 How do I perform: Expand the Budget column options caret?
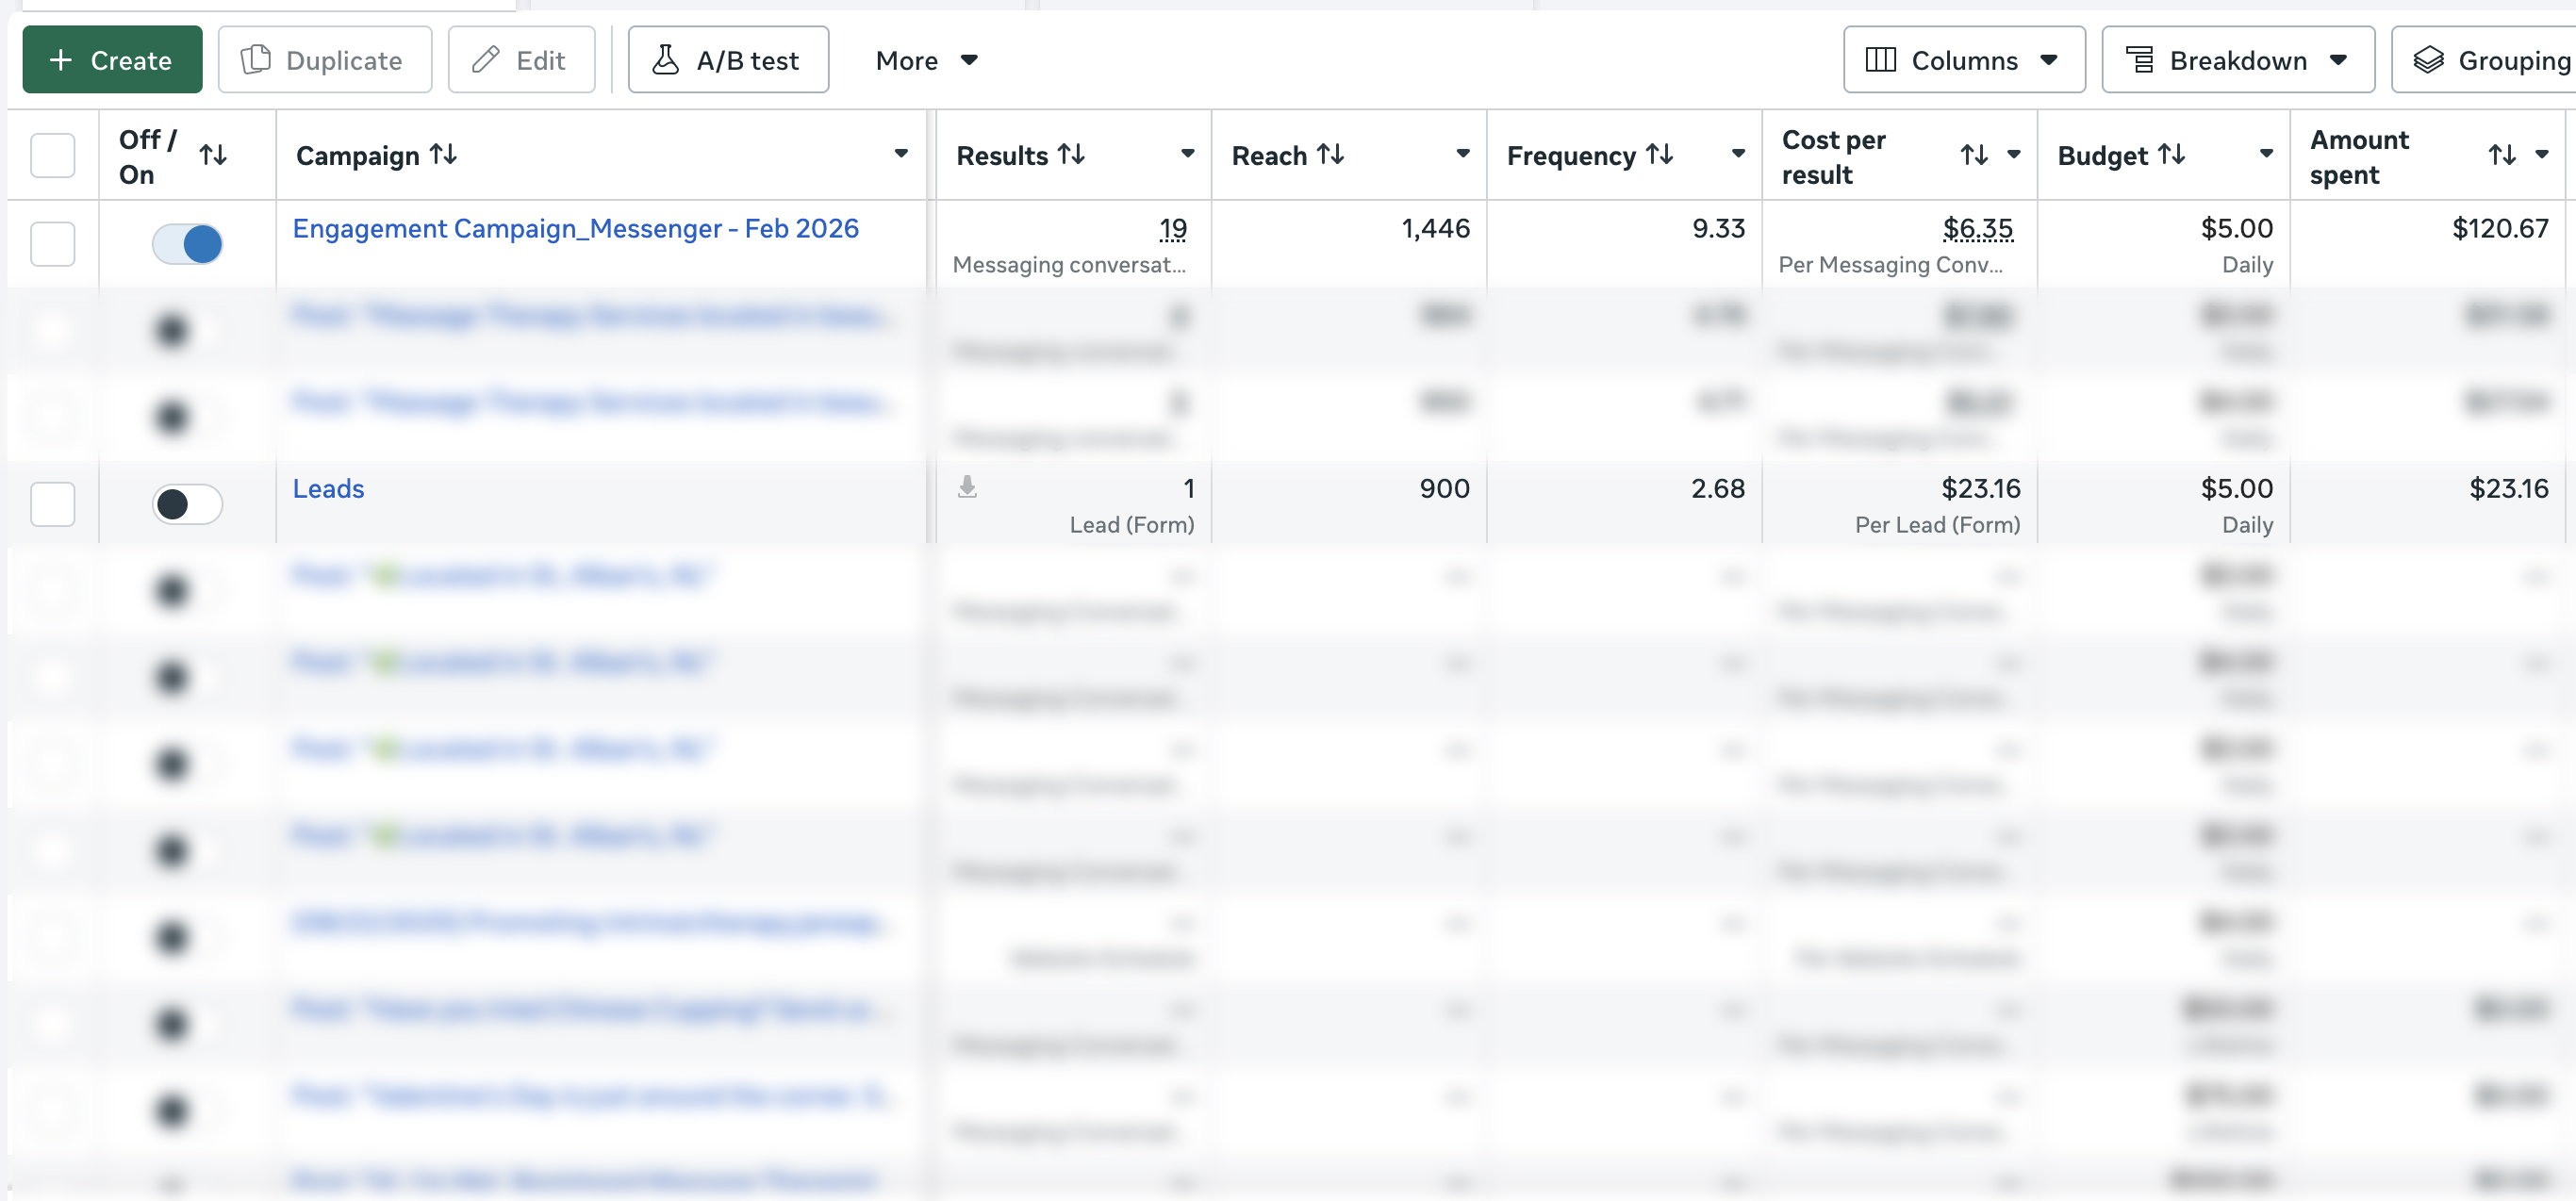2267,154
